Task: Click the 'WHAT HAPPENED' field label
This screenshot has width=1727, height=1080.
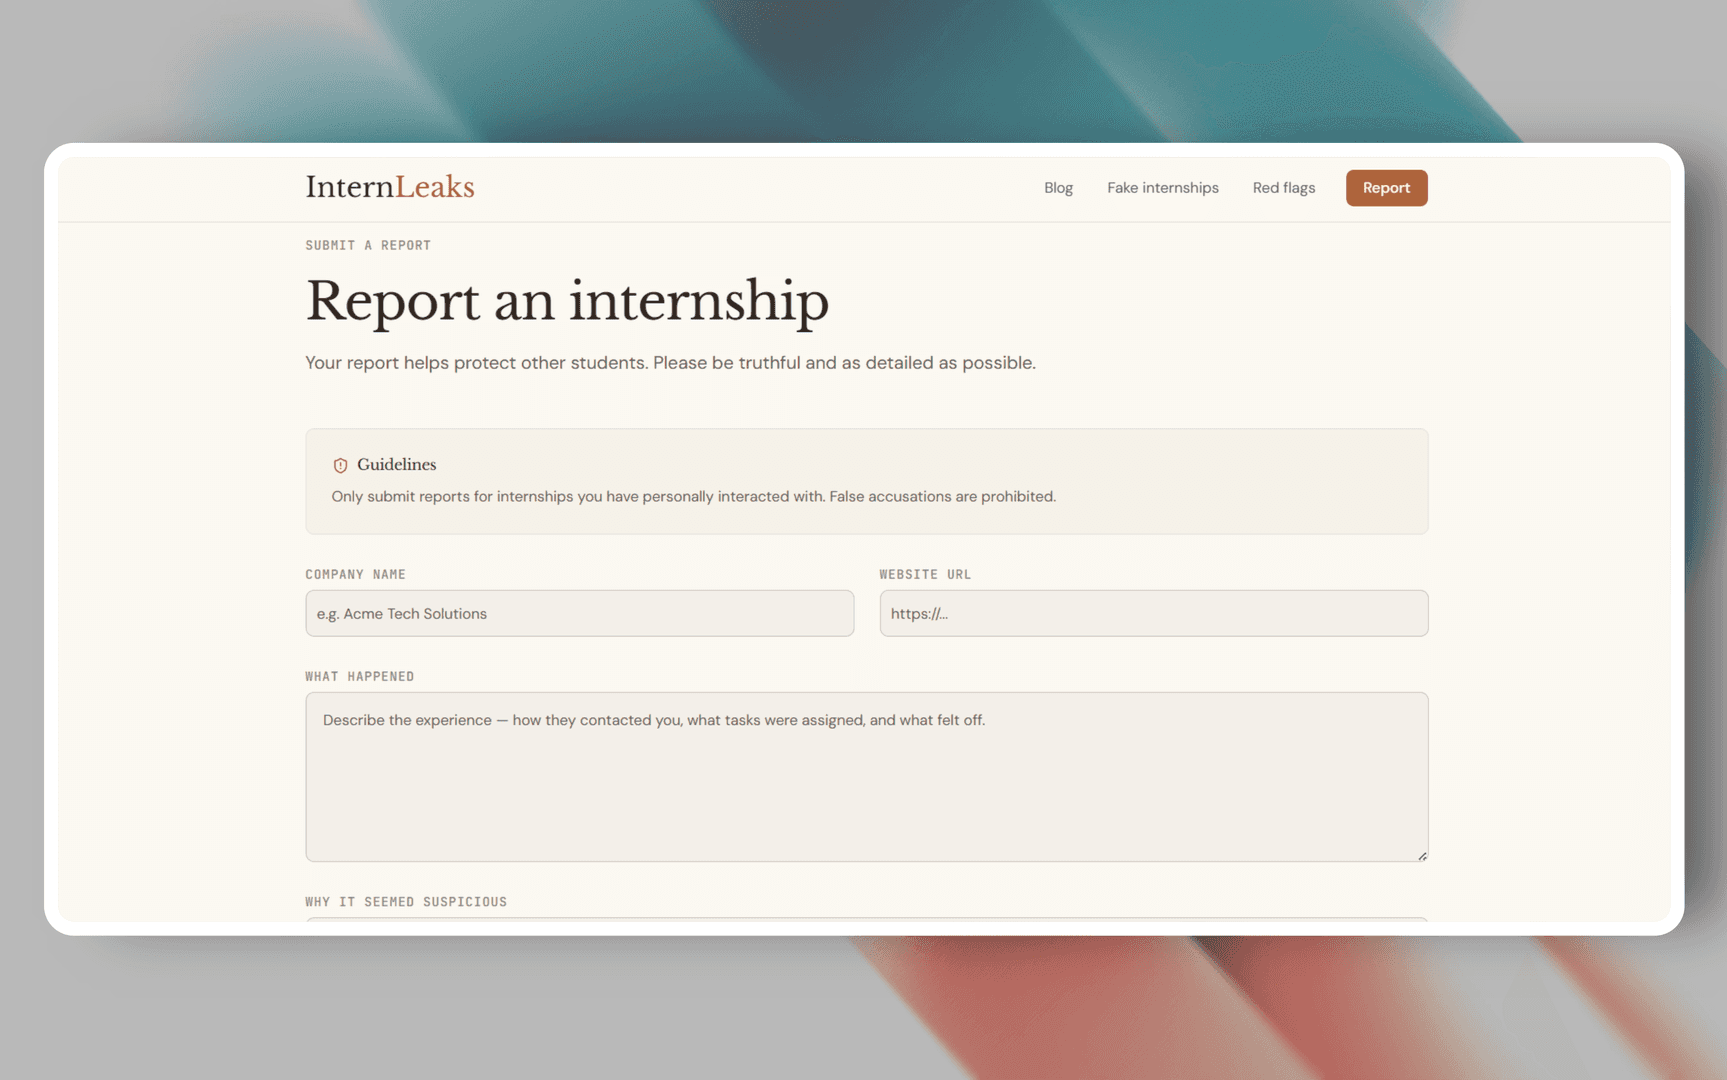Action: (359, 676)
